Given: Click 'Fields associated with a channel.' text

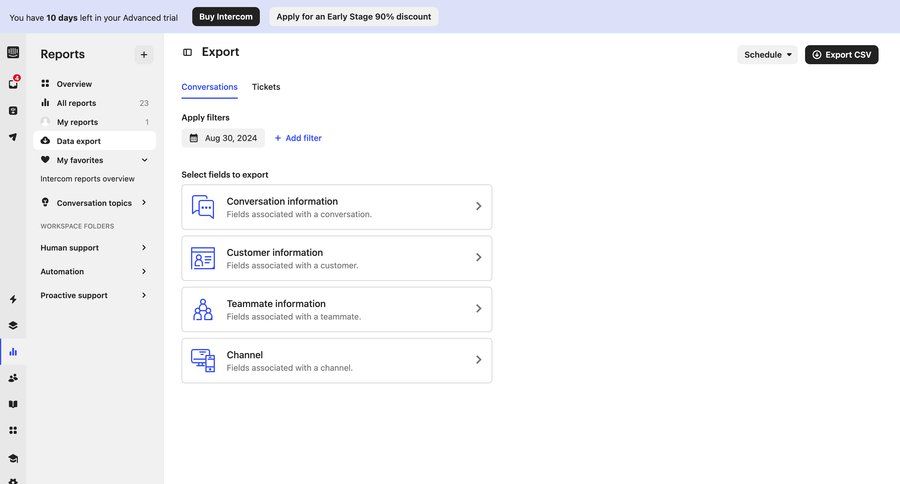Looking at the screenshot, I should coord(289,367).
